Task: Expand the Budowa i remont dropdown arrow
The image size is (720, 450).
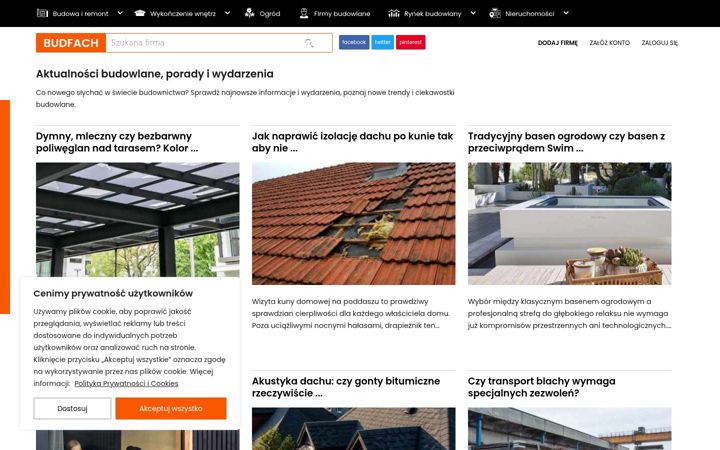Action: point(120,13)
